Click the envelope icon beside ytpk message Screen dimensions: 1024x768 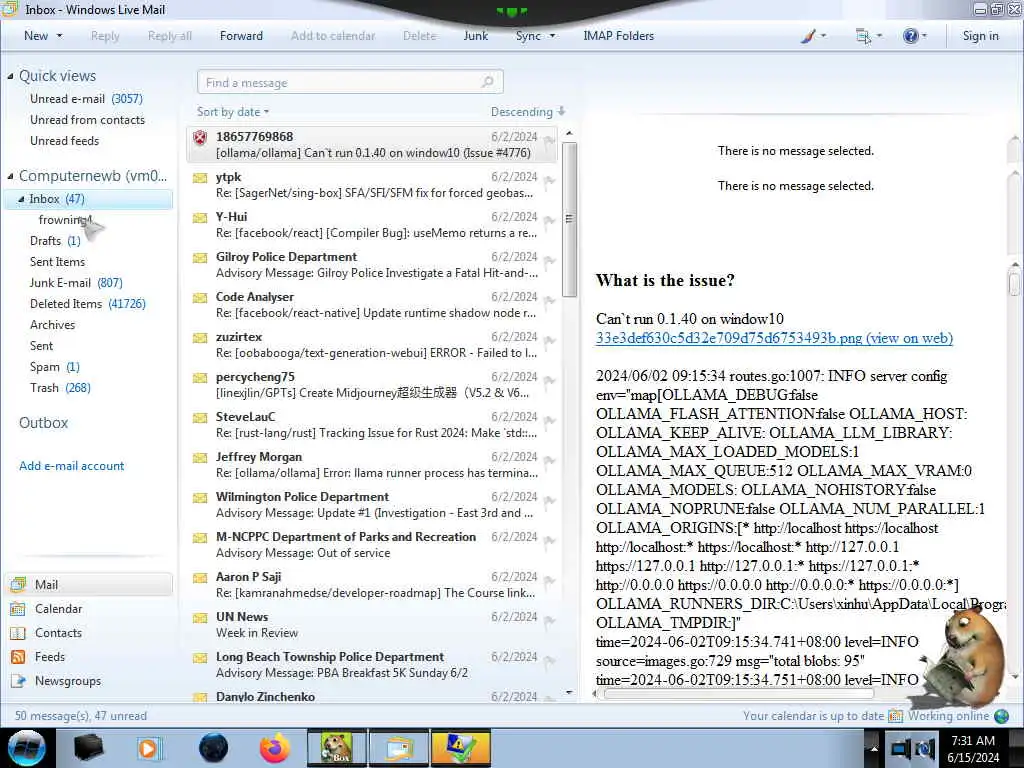click(200, 178)
